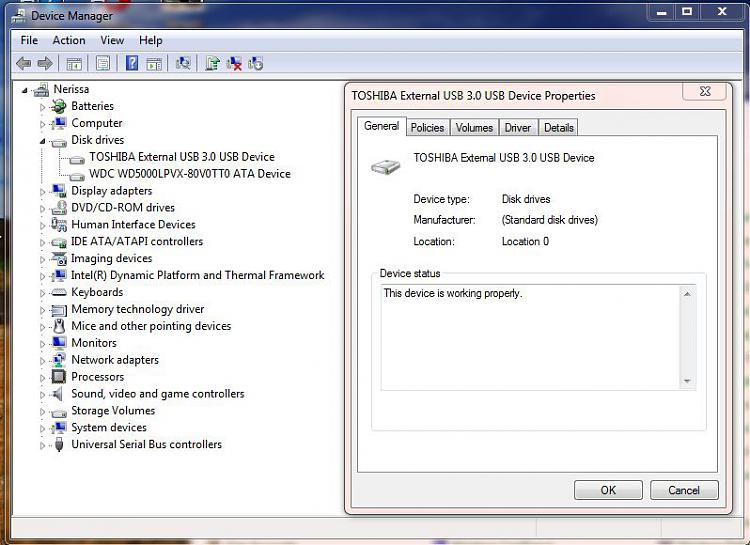Expand the Display adapters node
The image size is (750, 545).
click(42, 192)
